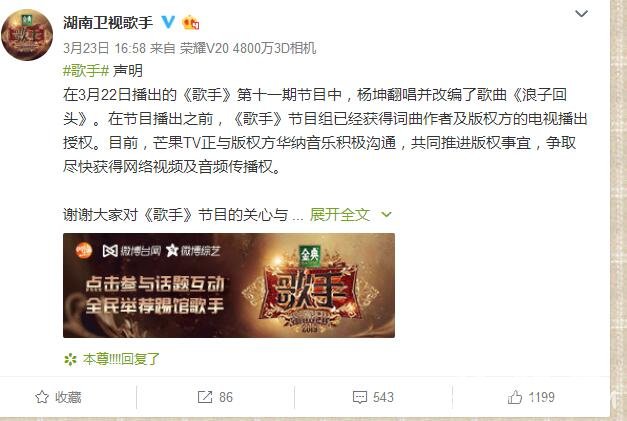Open the #歌手# hashtag topic
The height and width of the screenshot is (421, 627).
pos(86,71)
